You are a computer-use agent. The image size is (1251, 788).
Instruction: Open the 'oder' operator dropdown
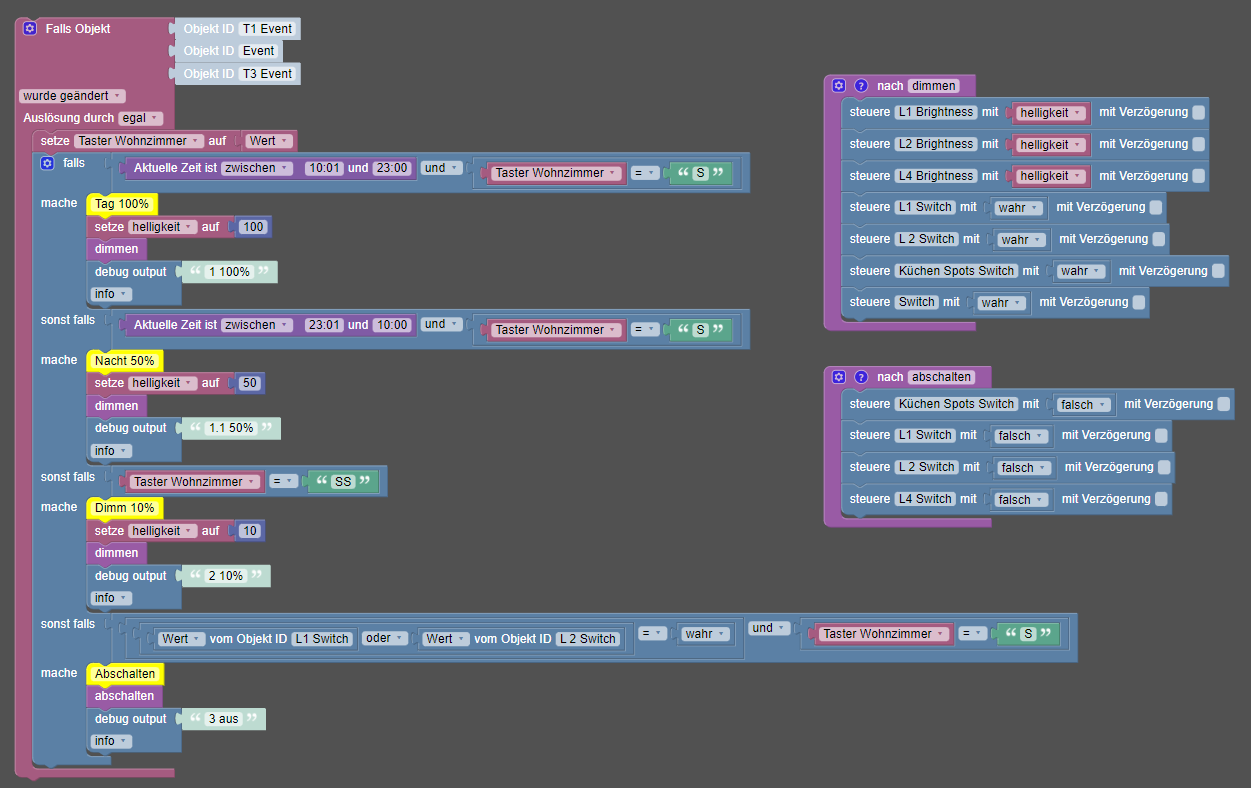coord(384,638)
